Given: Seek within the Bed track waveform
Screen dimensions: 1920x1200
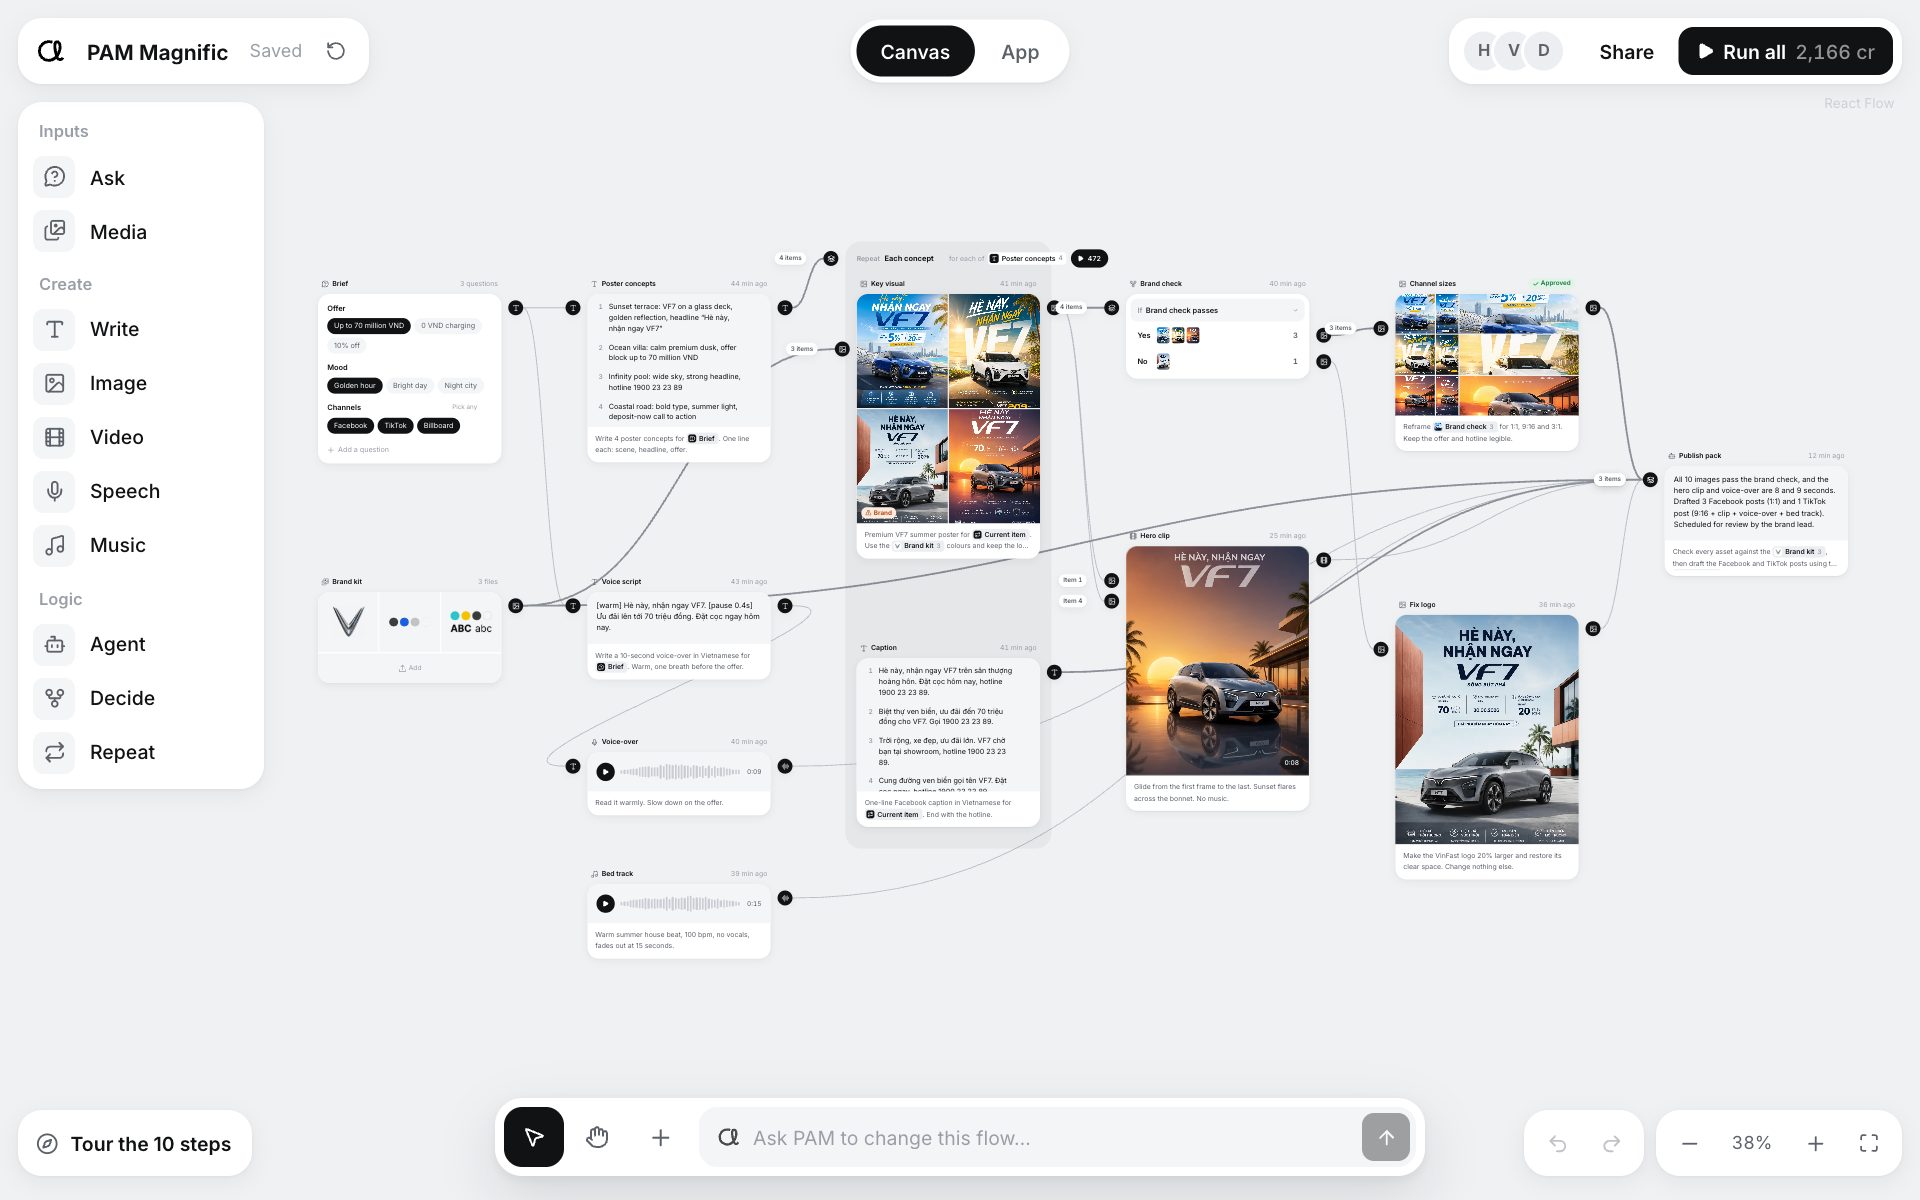Looking at the screenshot, I should pyautogui.click(x=681, y=903).
